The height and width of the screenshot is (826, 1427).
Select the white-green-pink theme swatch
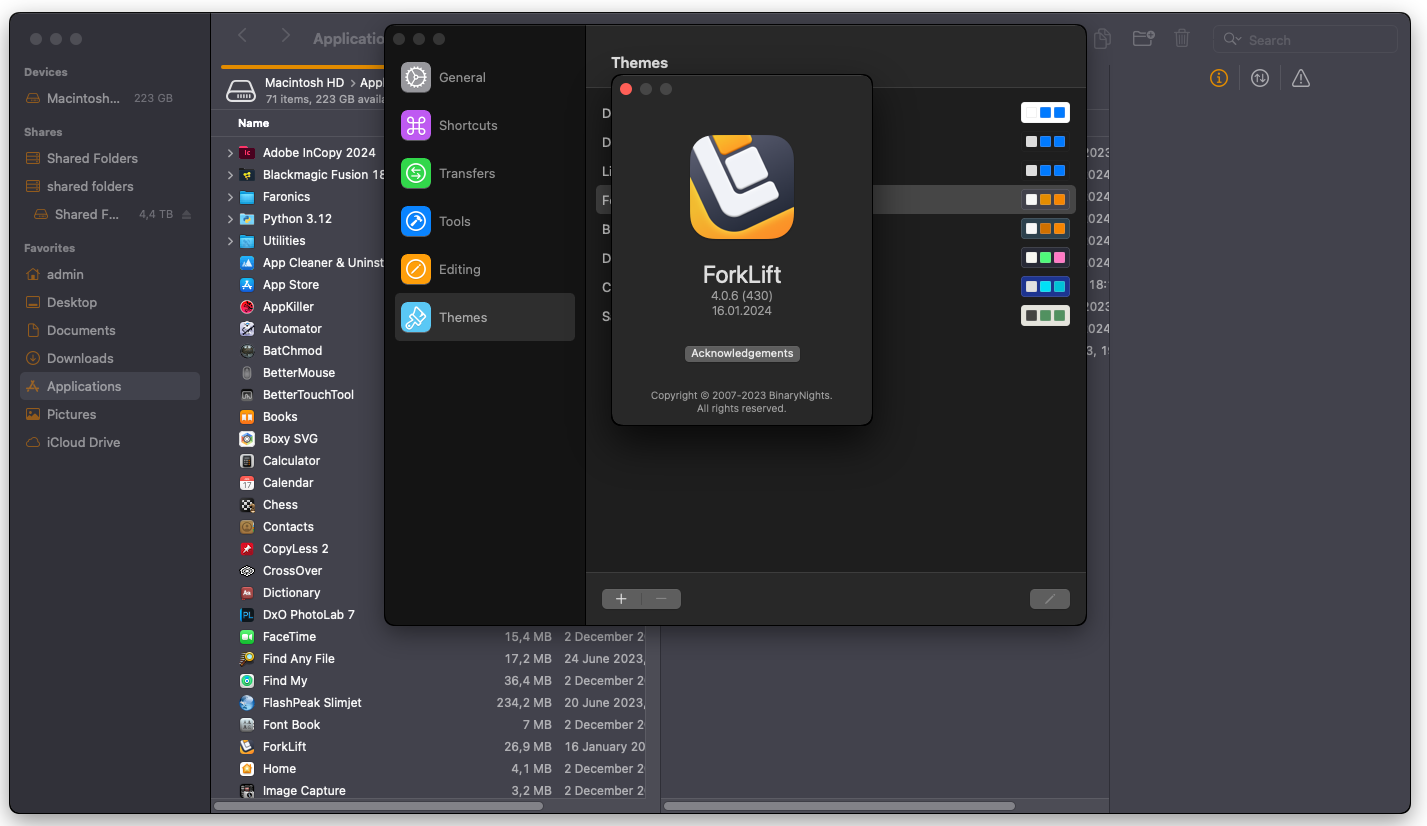pos(1045,258)
